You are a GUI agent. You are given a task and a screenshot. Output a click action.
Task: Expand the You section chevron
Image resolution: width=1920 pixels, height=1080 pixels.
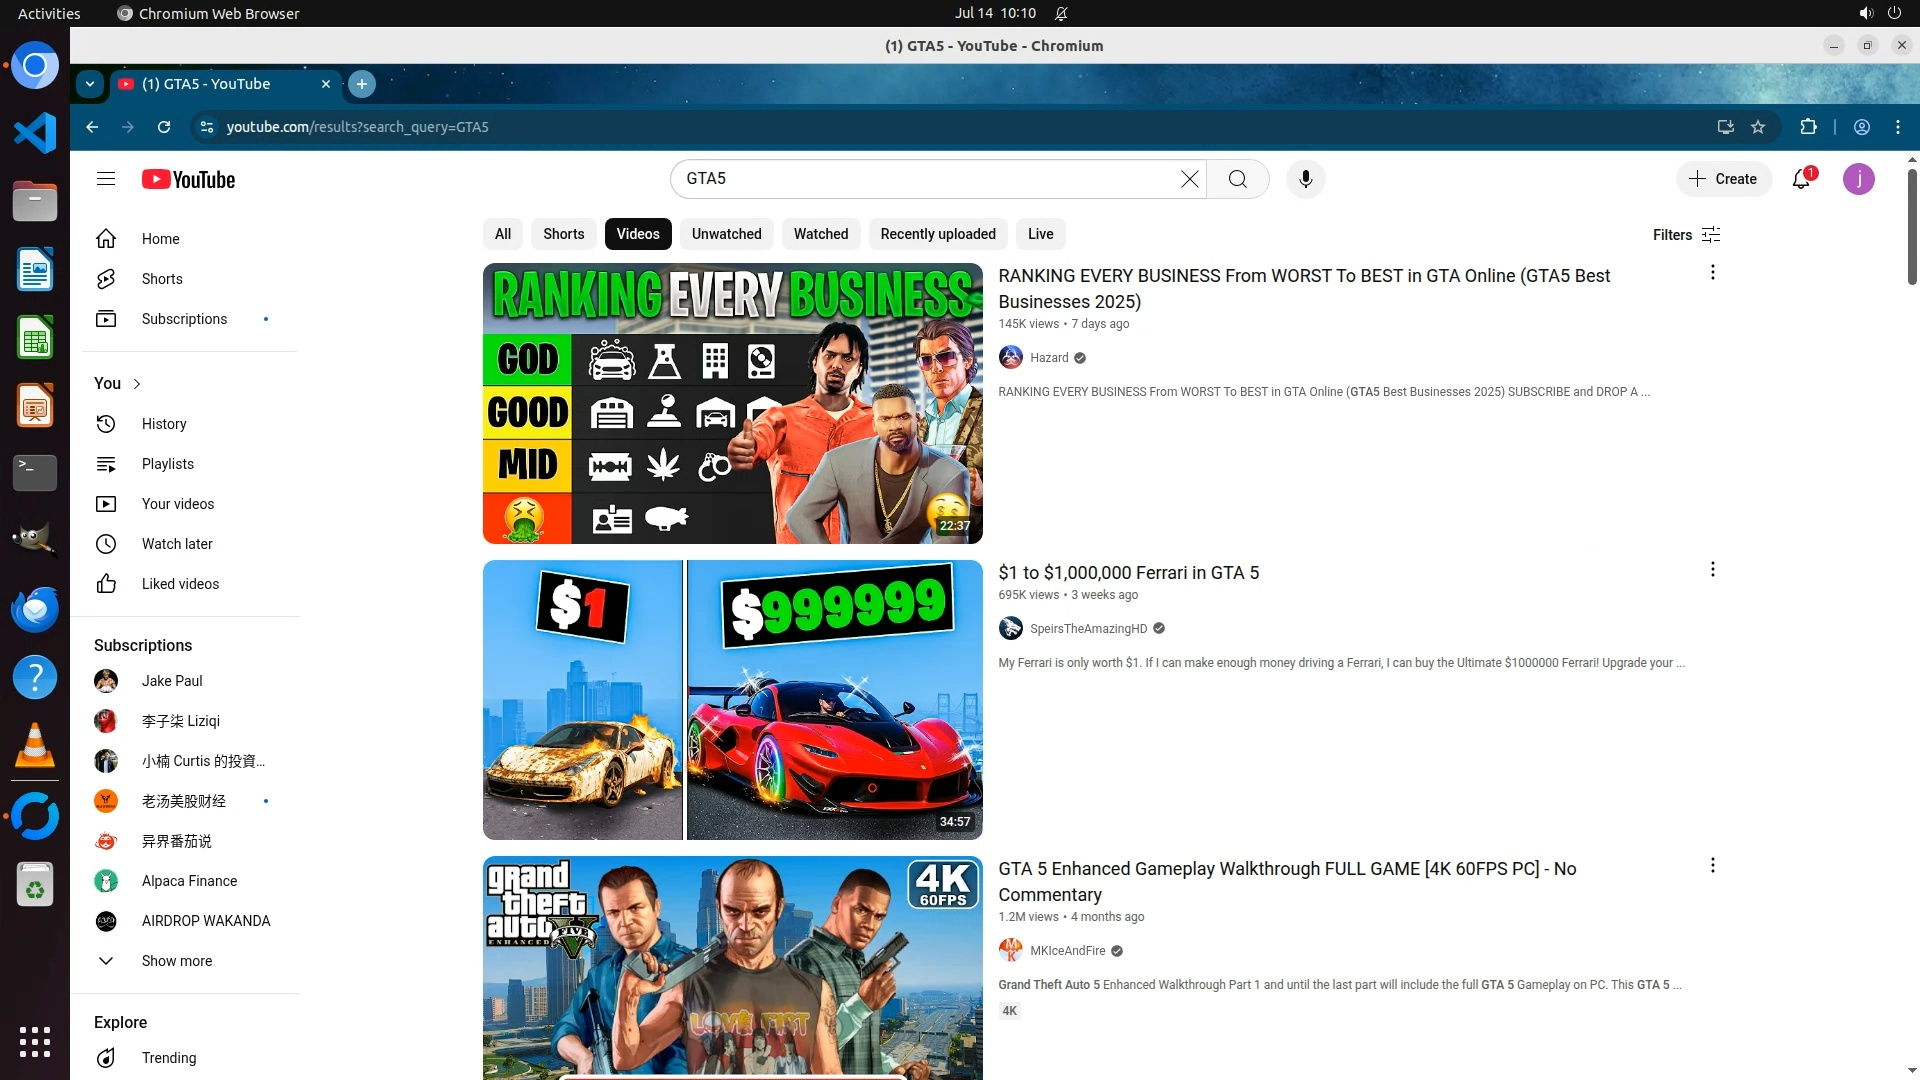point(137,384)
